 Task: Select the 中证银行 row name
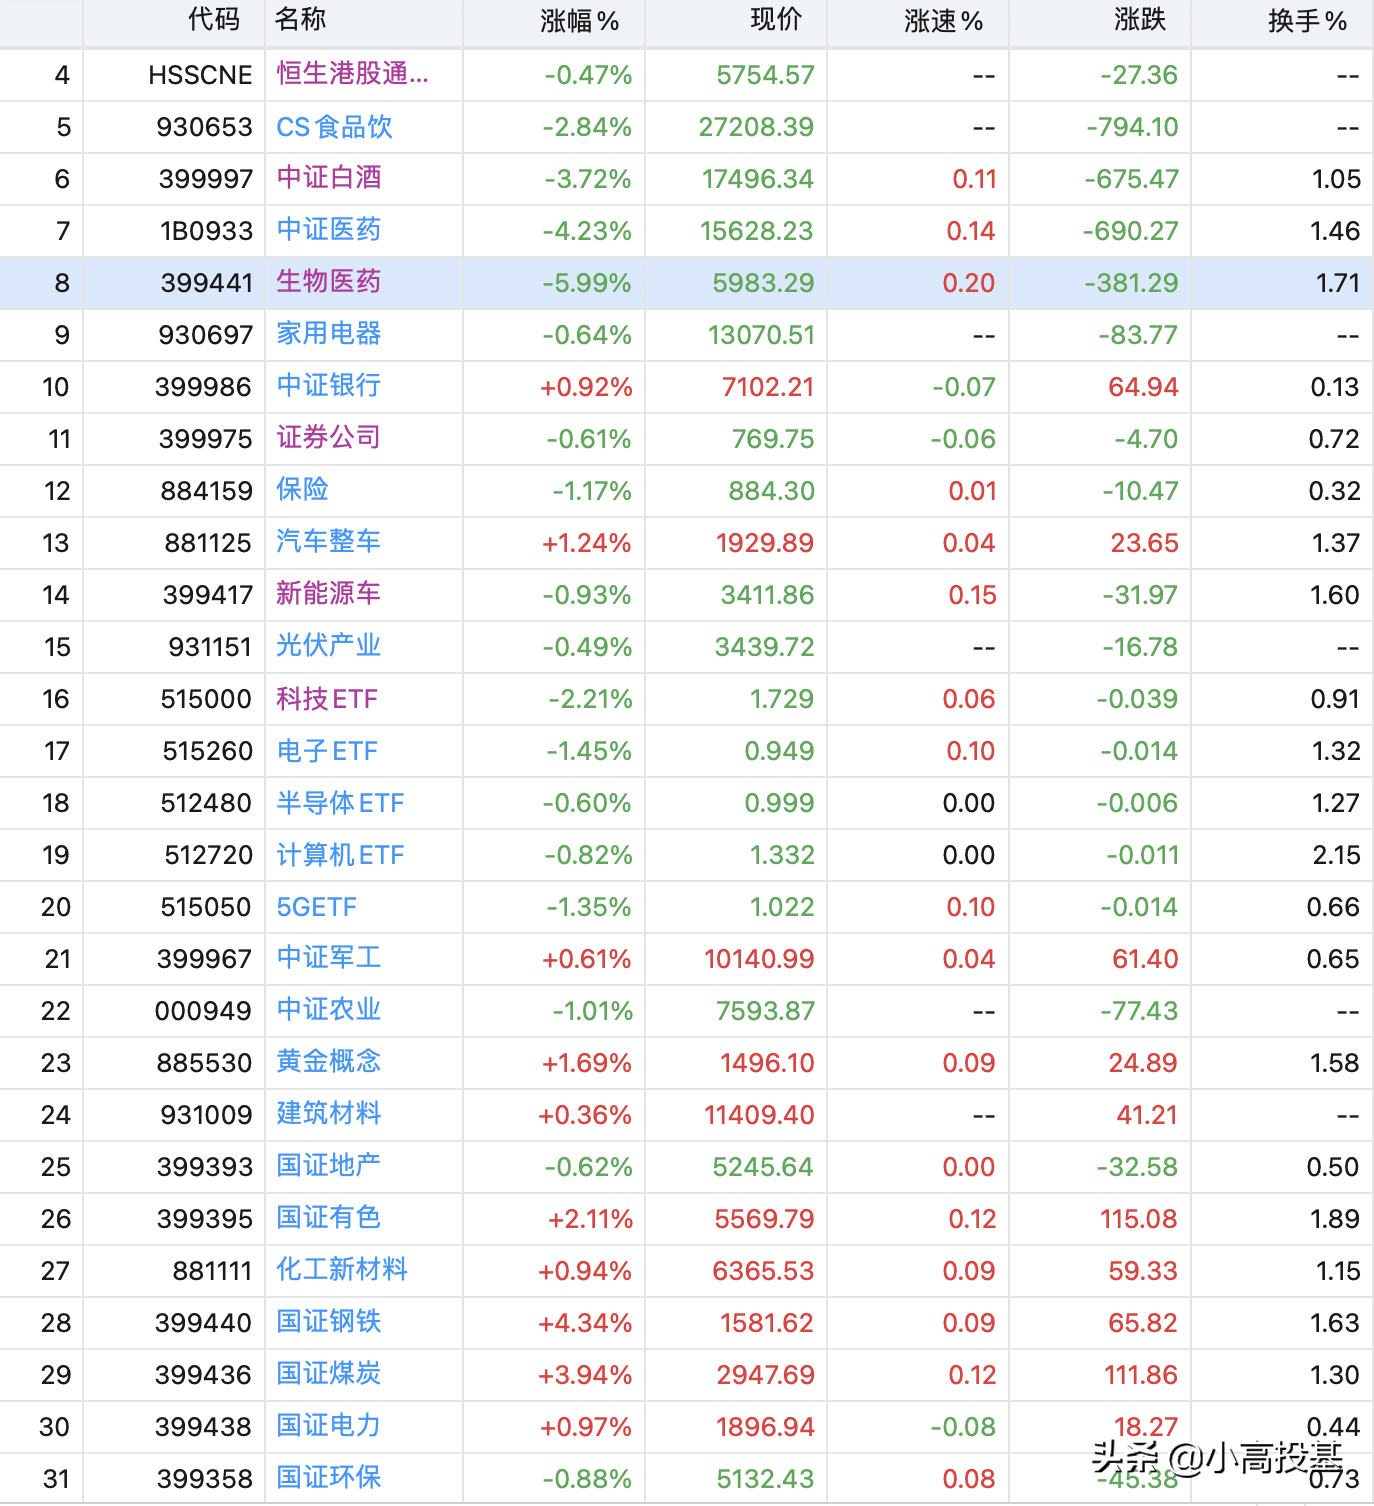coord(329,386)
